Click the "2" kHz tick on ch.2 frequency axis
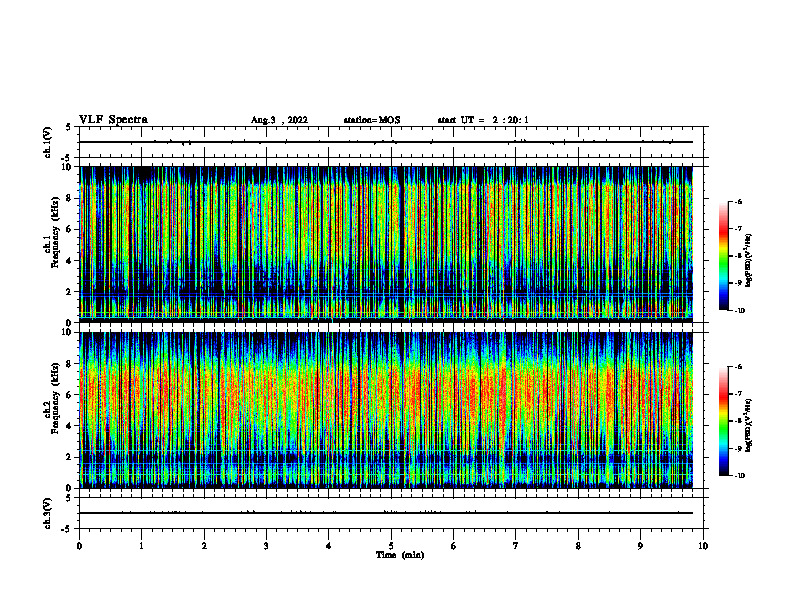 [x=70, y=457]
